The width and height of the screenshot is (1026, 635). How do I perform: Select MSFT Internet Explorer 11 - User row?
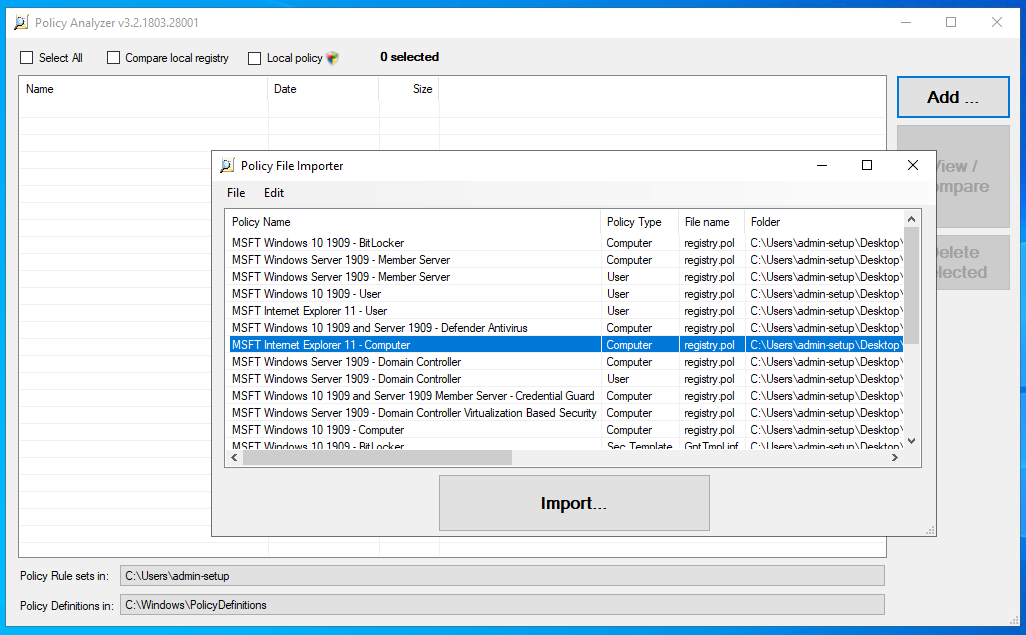click(566, 311)
